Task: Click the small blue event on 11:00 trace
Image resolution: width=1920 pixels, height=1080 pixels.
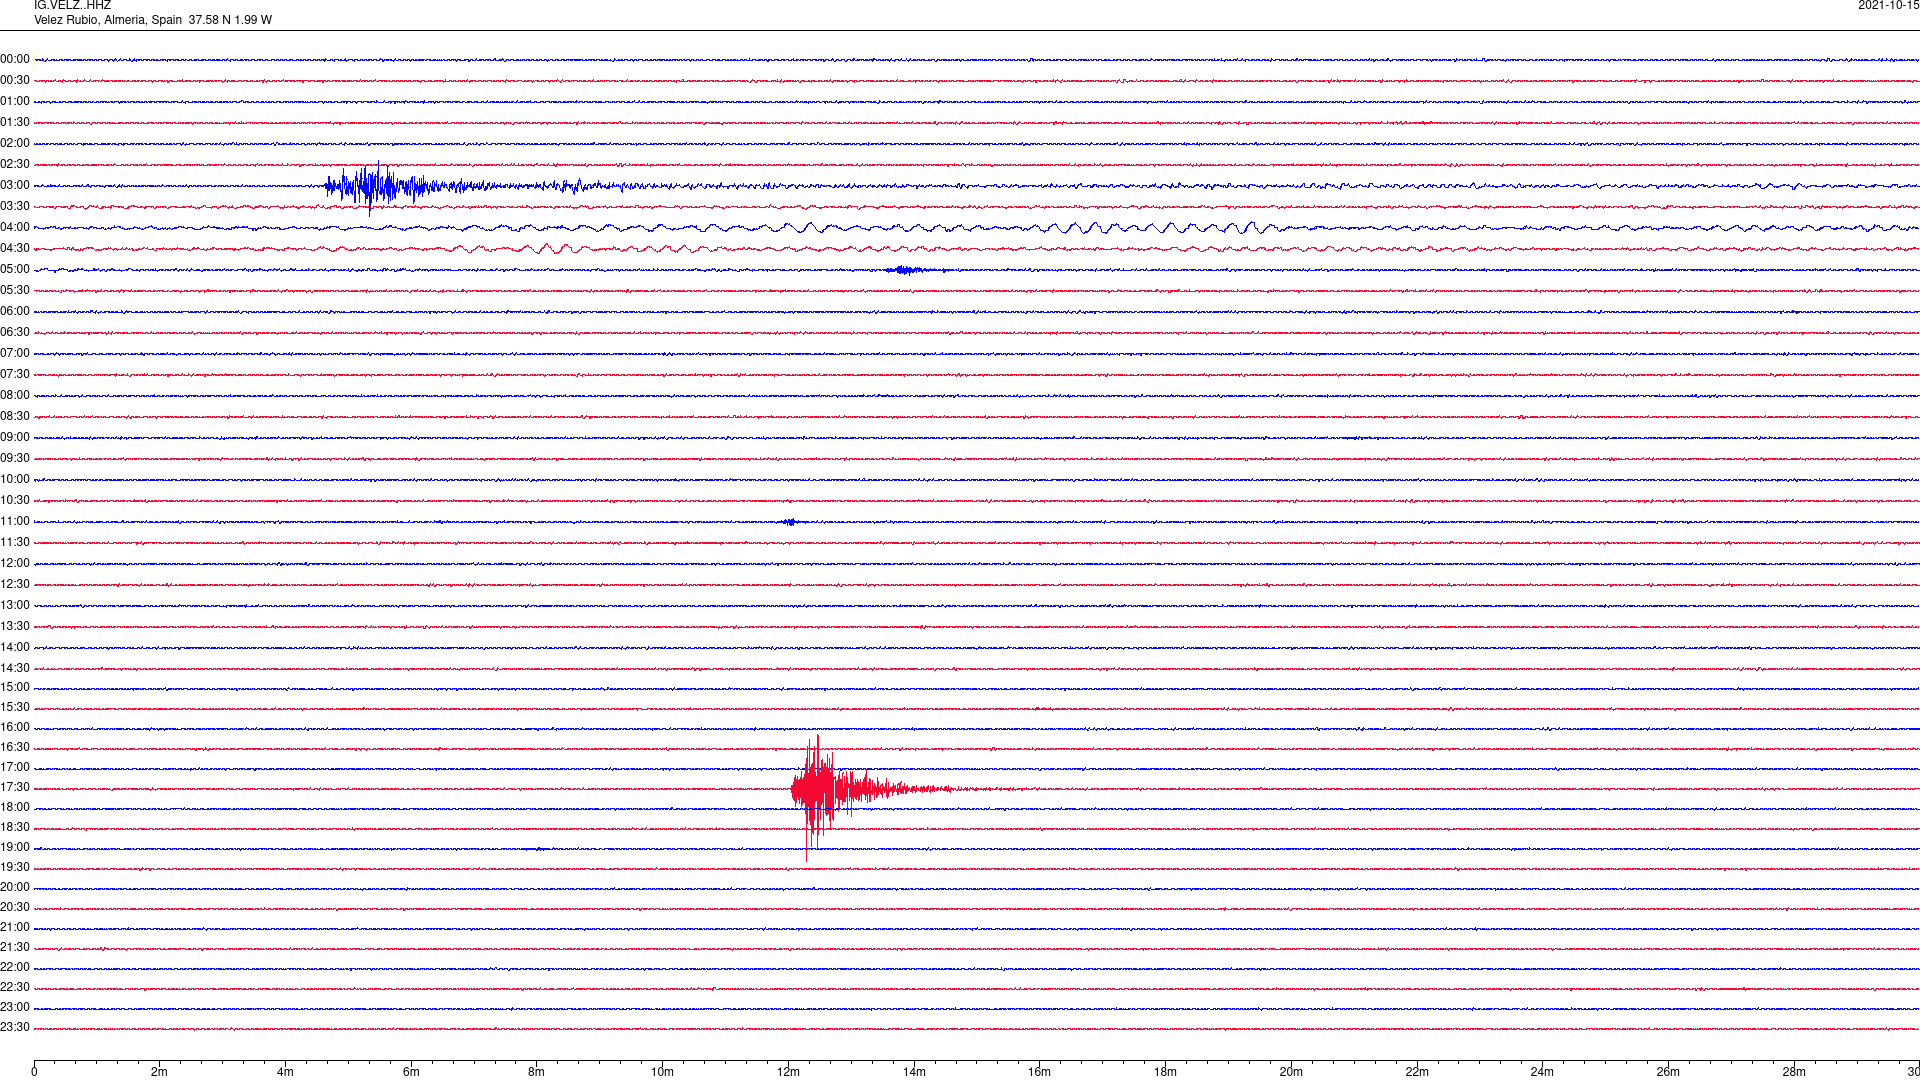Action: (x=790, y=522)
